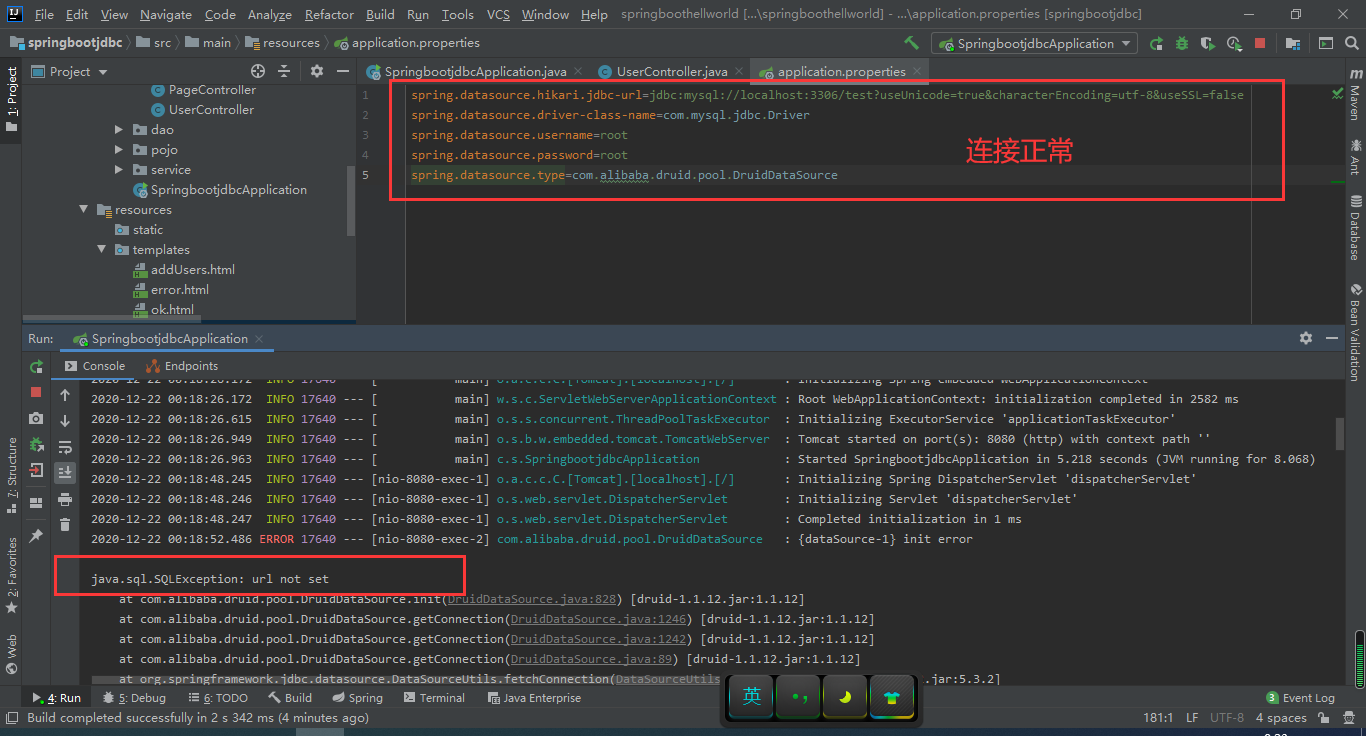
Task: Expand the service folder
Action: pos(119,169)
